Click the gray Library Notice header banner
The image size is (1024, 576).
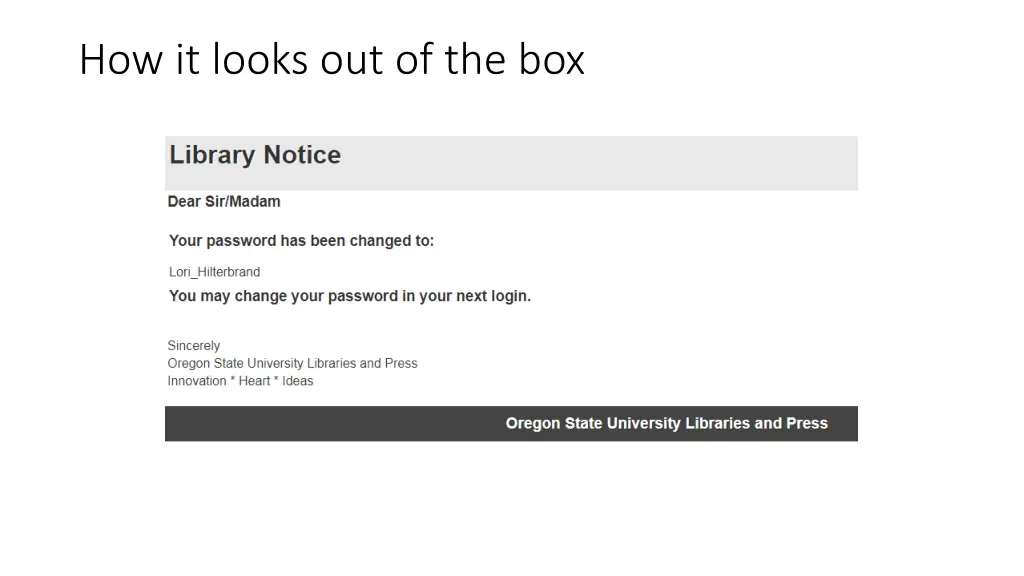pos(511,163)
